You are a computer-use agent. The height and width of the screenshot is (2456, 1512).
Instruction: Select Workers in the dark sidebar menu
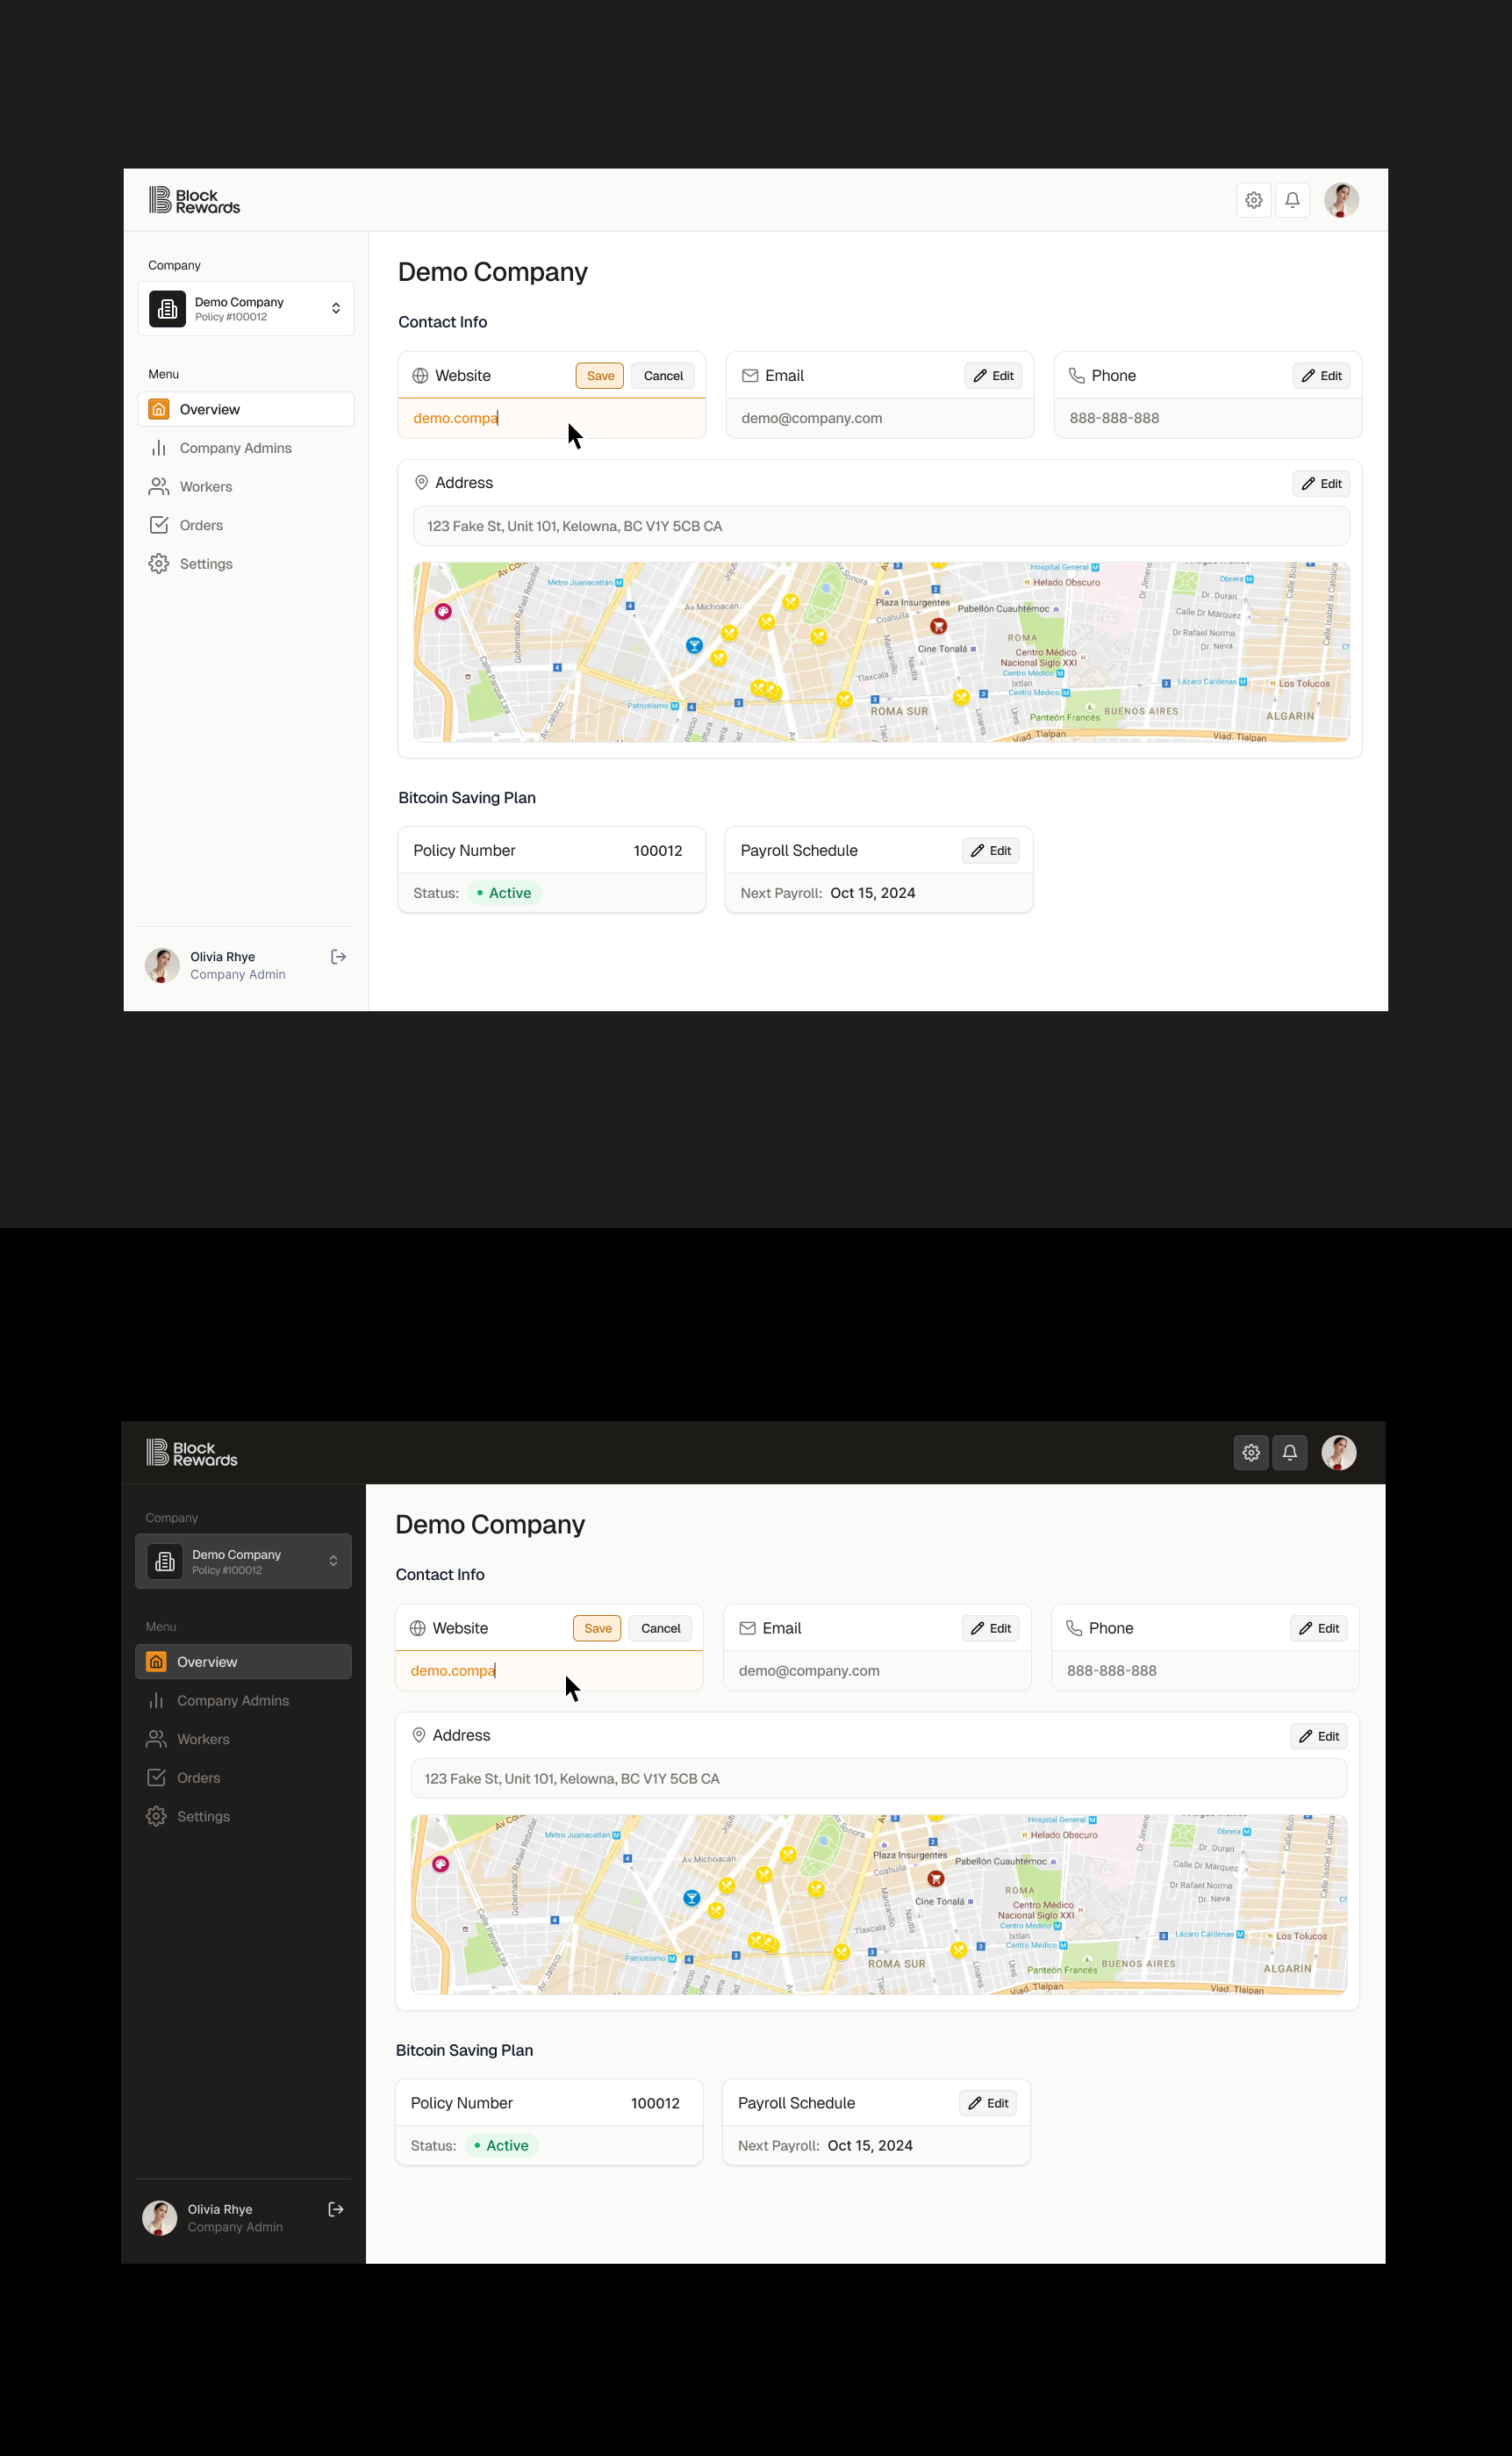tap(203, 1739)
